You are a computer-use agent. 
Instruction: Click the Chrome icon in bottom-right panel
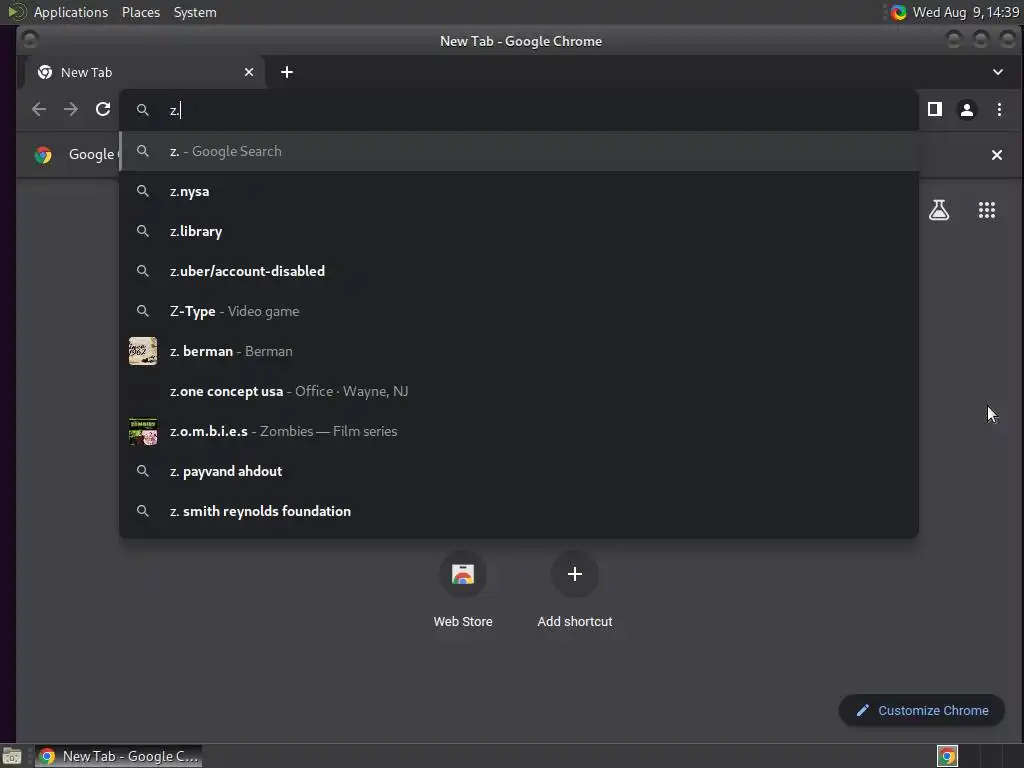click(947, 756)
